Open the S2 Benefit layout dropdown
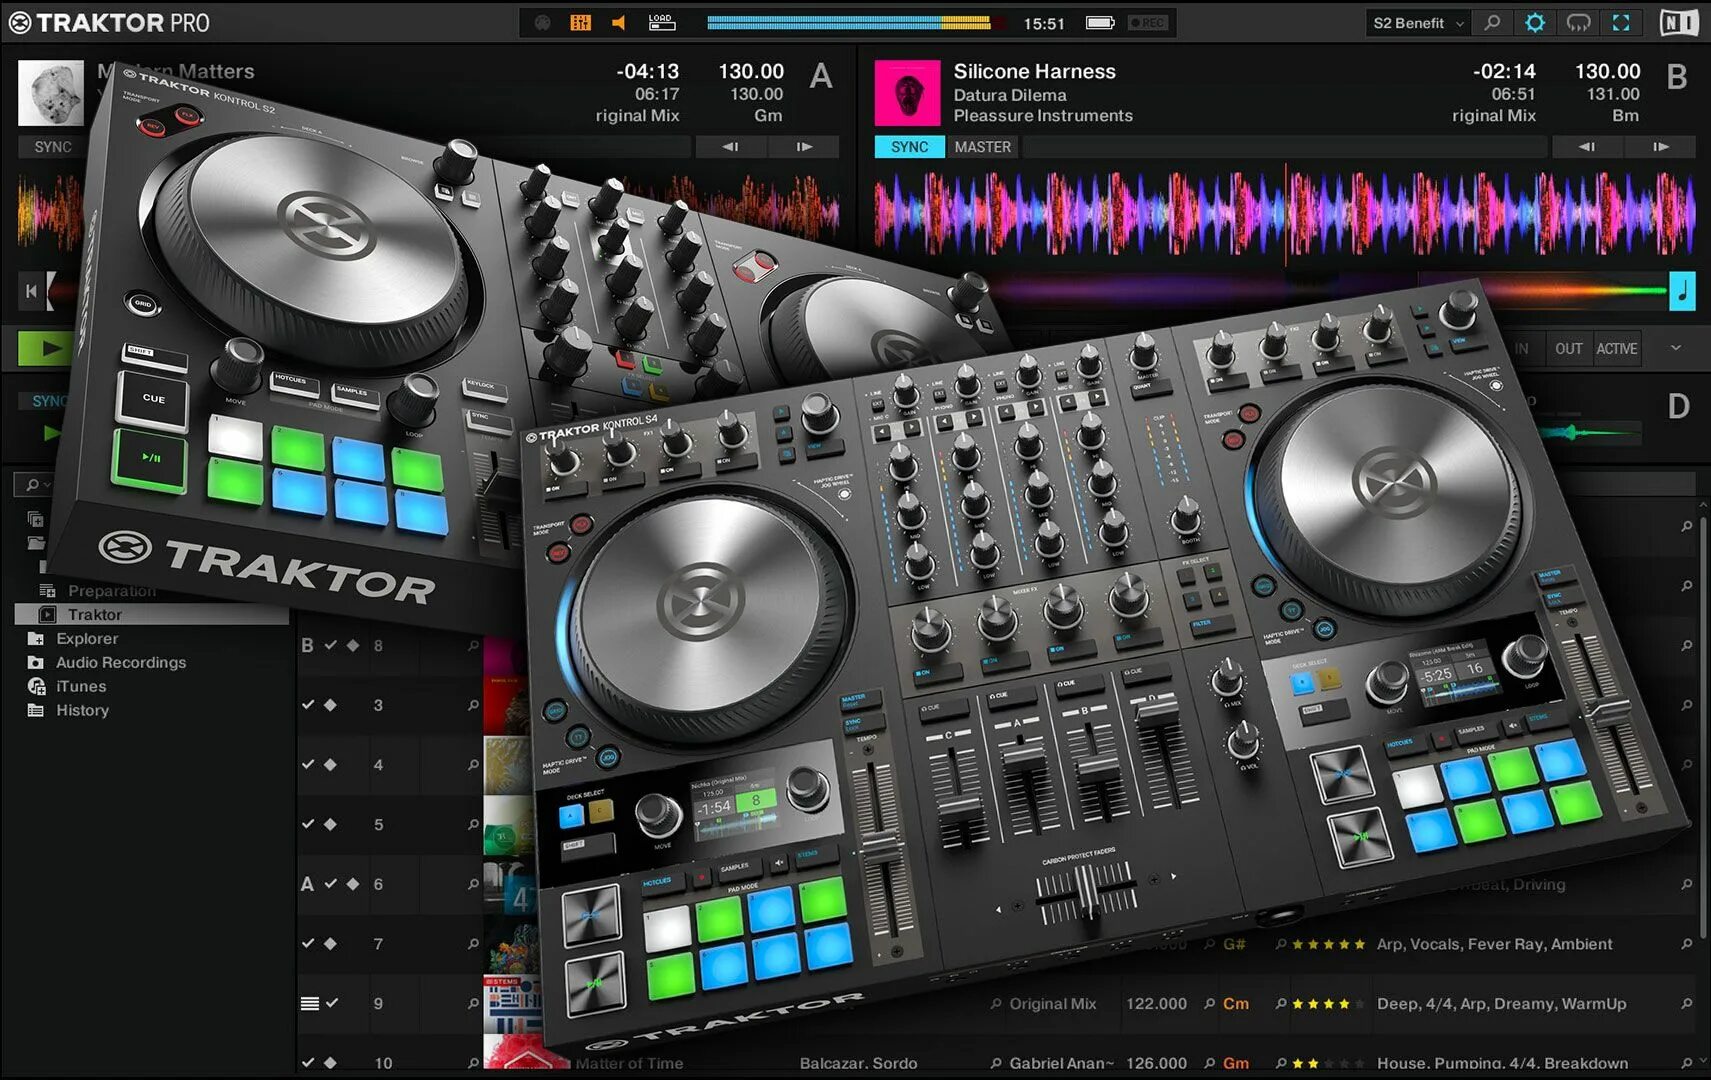This screenshot has width=1711, height=1080. [1417, 23]
